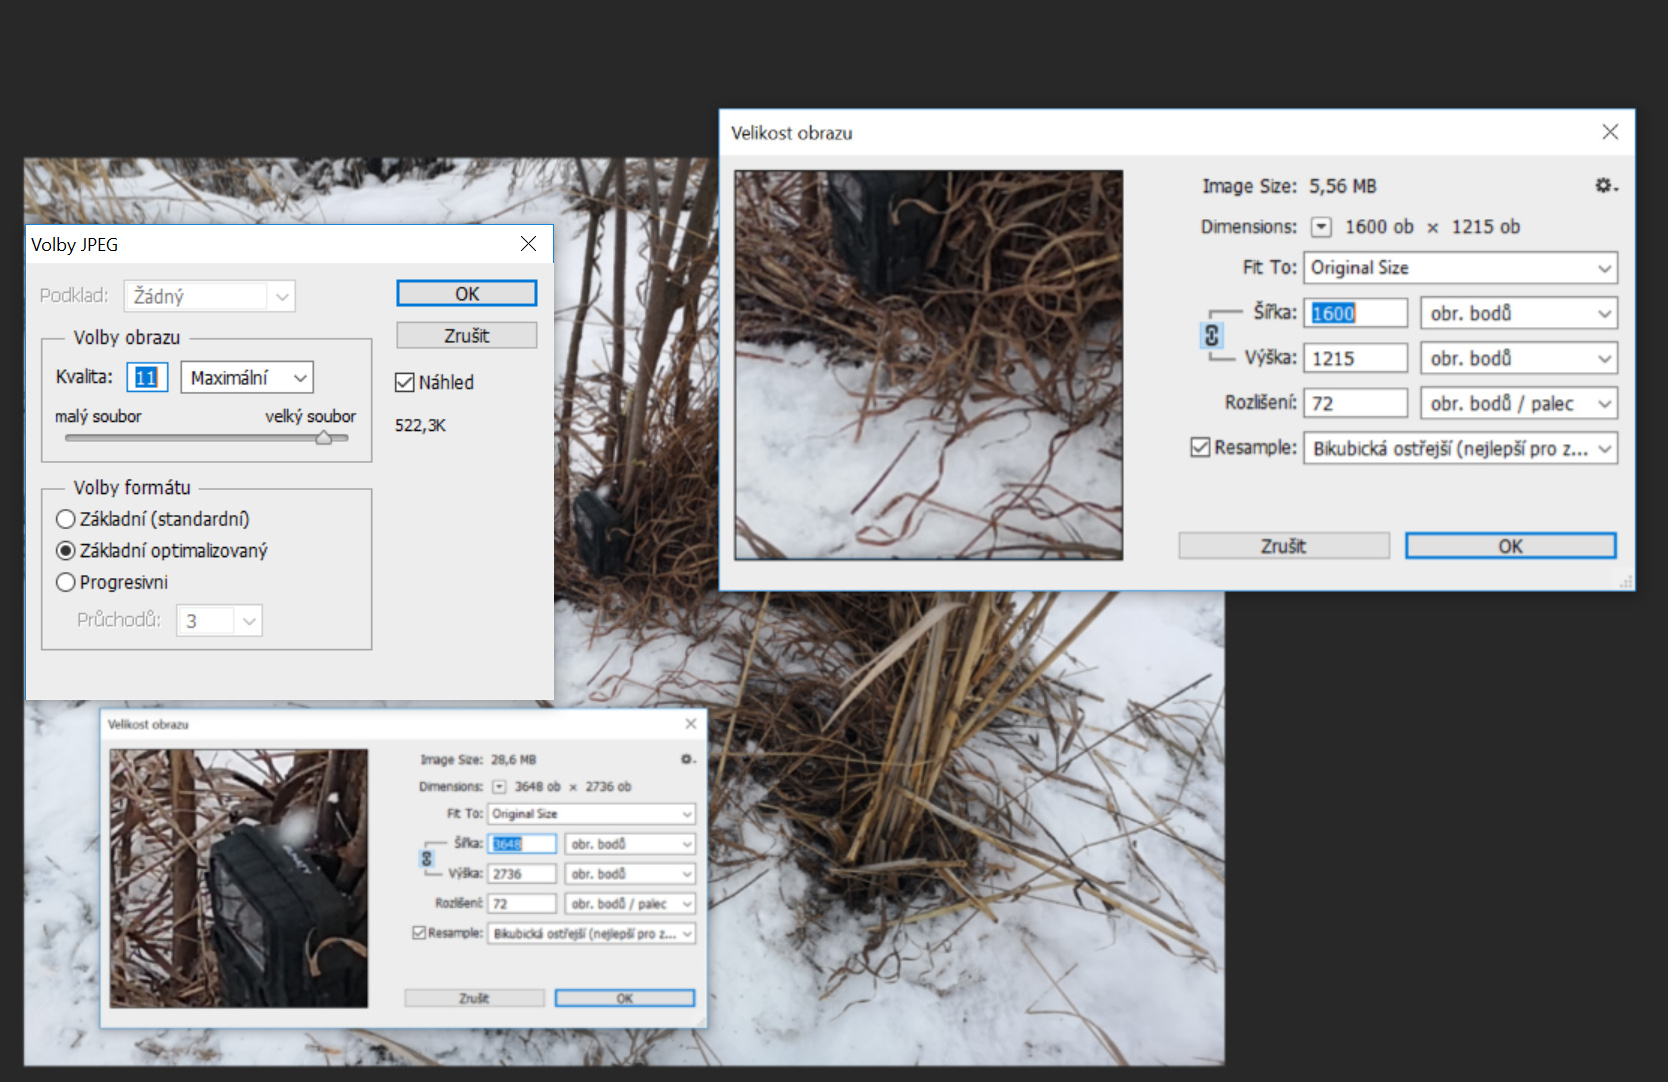This screenshot has height=1082, width=1668.
Task: Toggle the Náhled preview checkbox
Action: [x=405, y=382]
